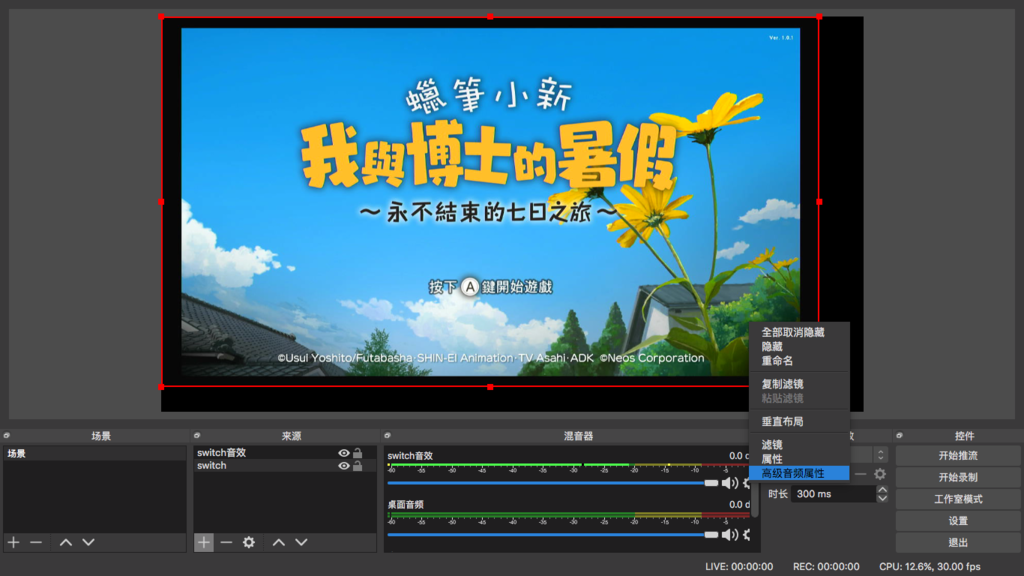1024x576 pixels.
Task: Toggle visibility of the 'switch' source
Action: pyautogui.click(x=343, y=466)
